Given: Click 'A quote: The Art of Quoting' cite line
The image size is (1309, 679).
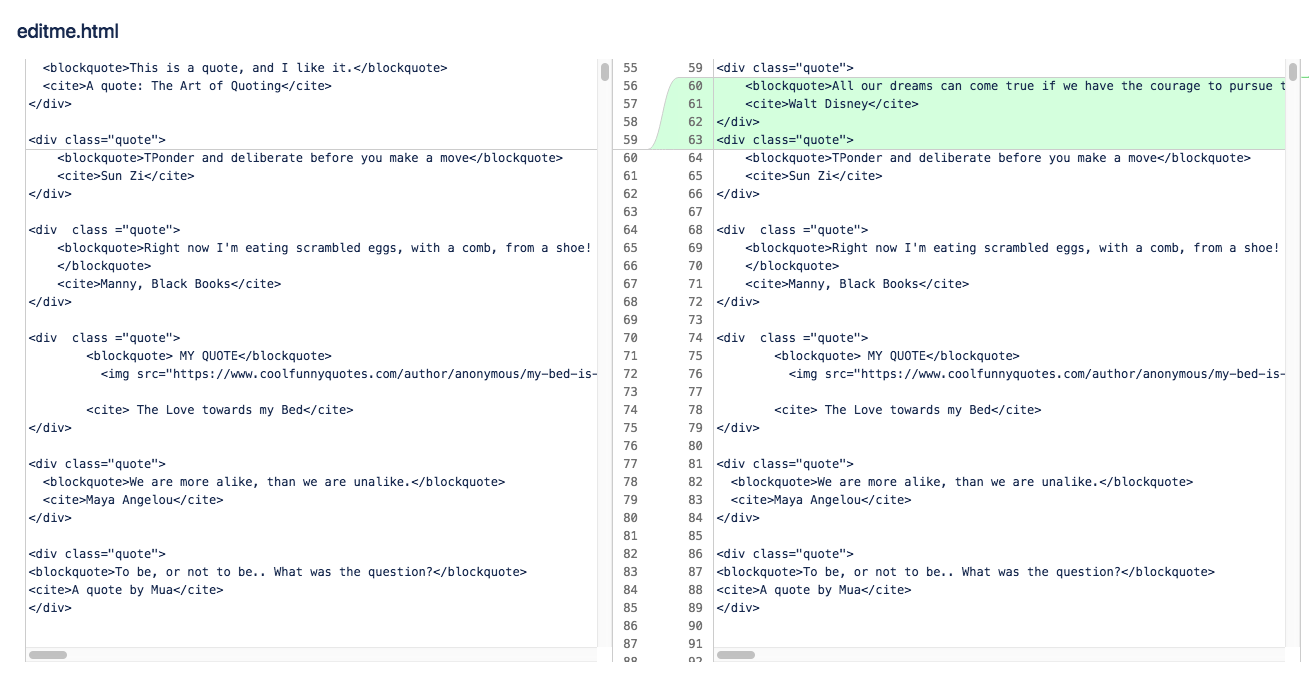Looking at the screenshot, I should pos(187,86).
